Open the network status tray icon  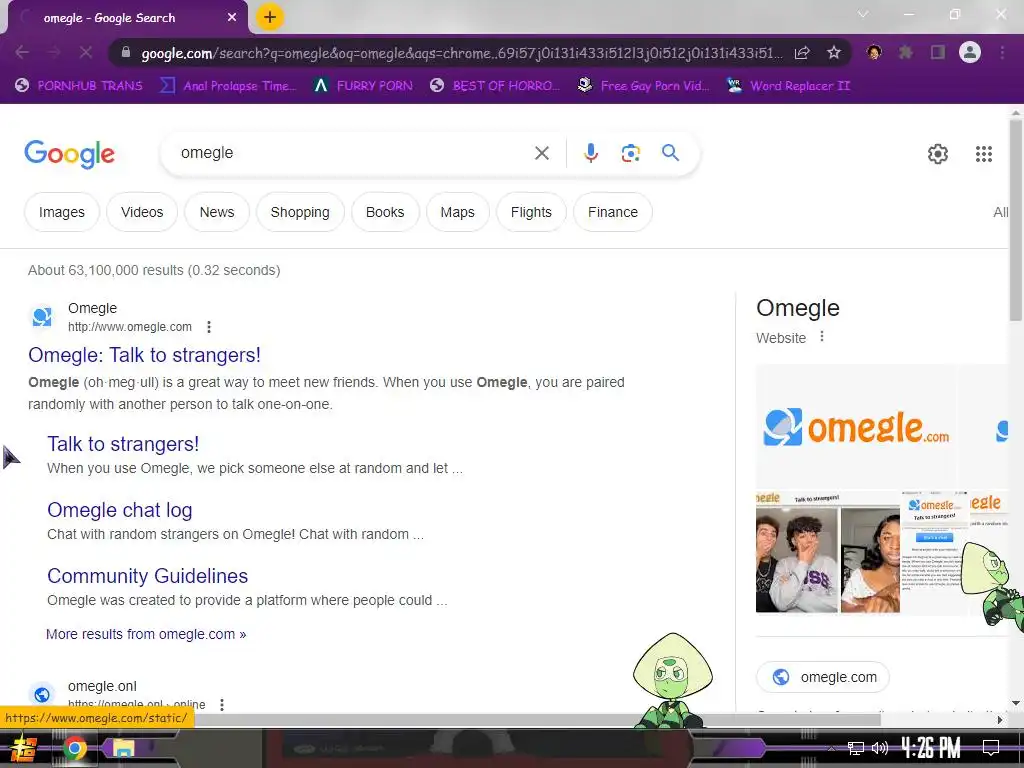[x=856, y=748]
